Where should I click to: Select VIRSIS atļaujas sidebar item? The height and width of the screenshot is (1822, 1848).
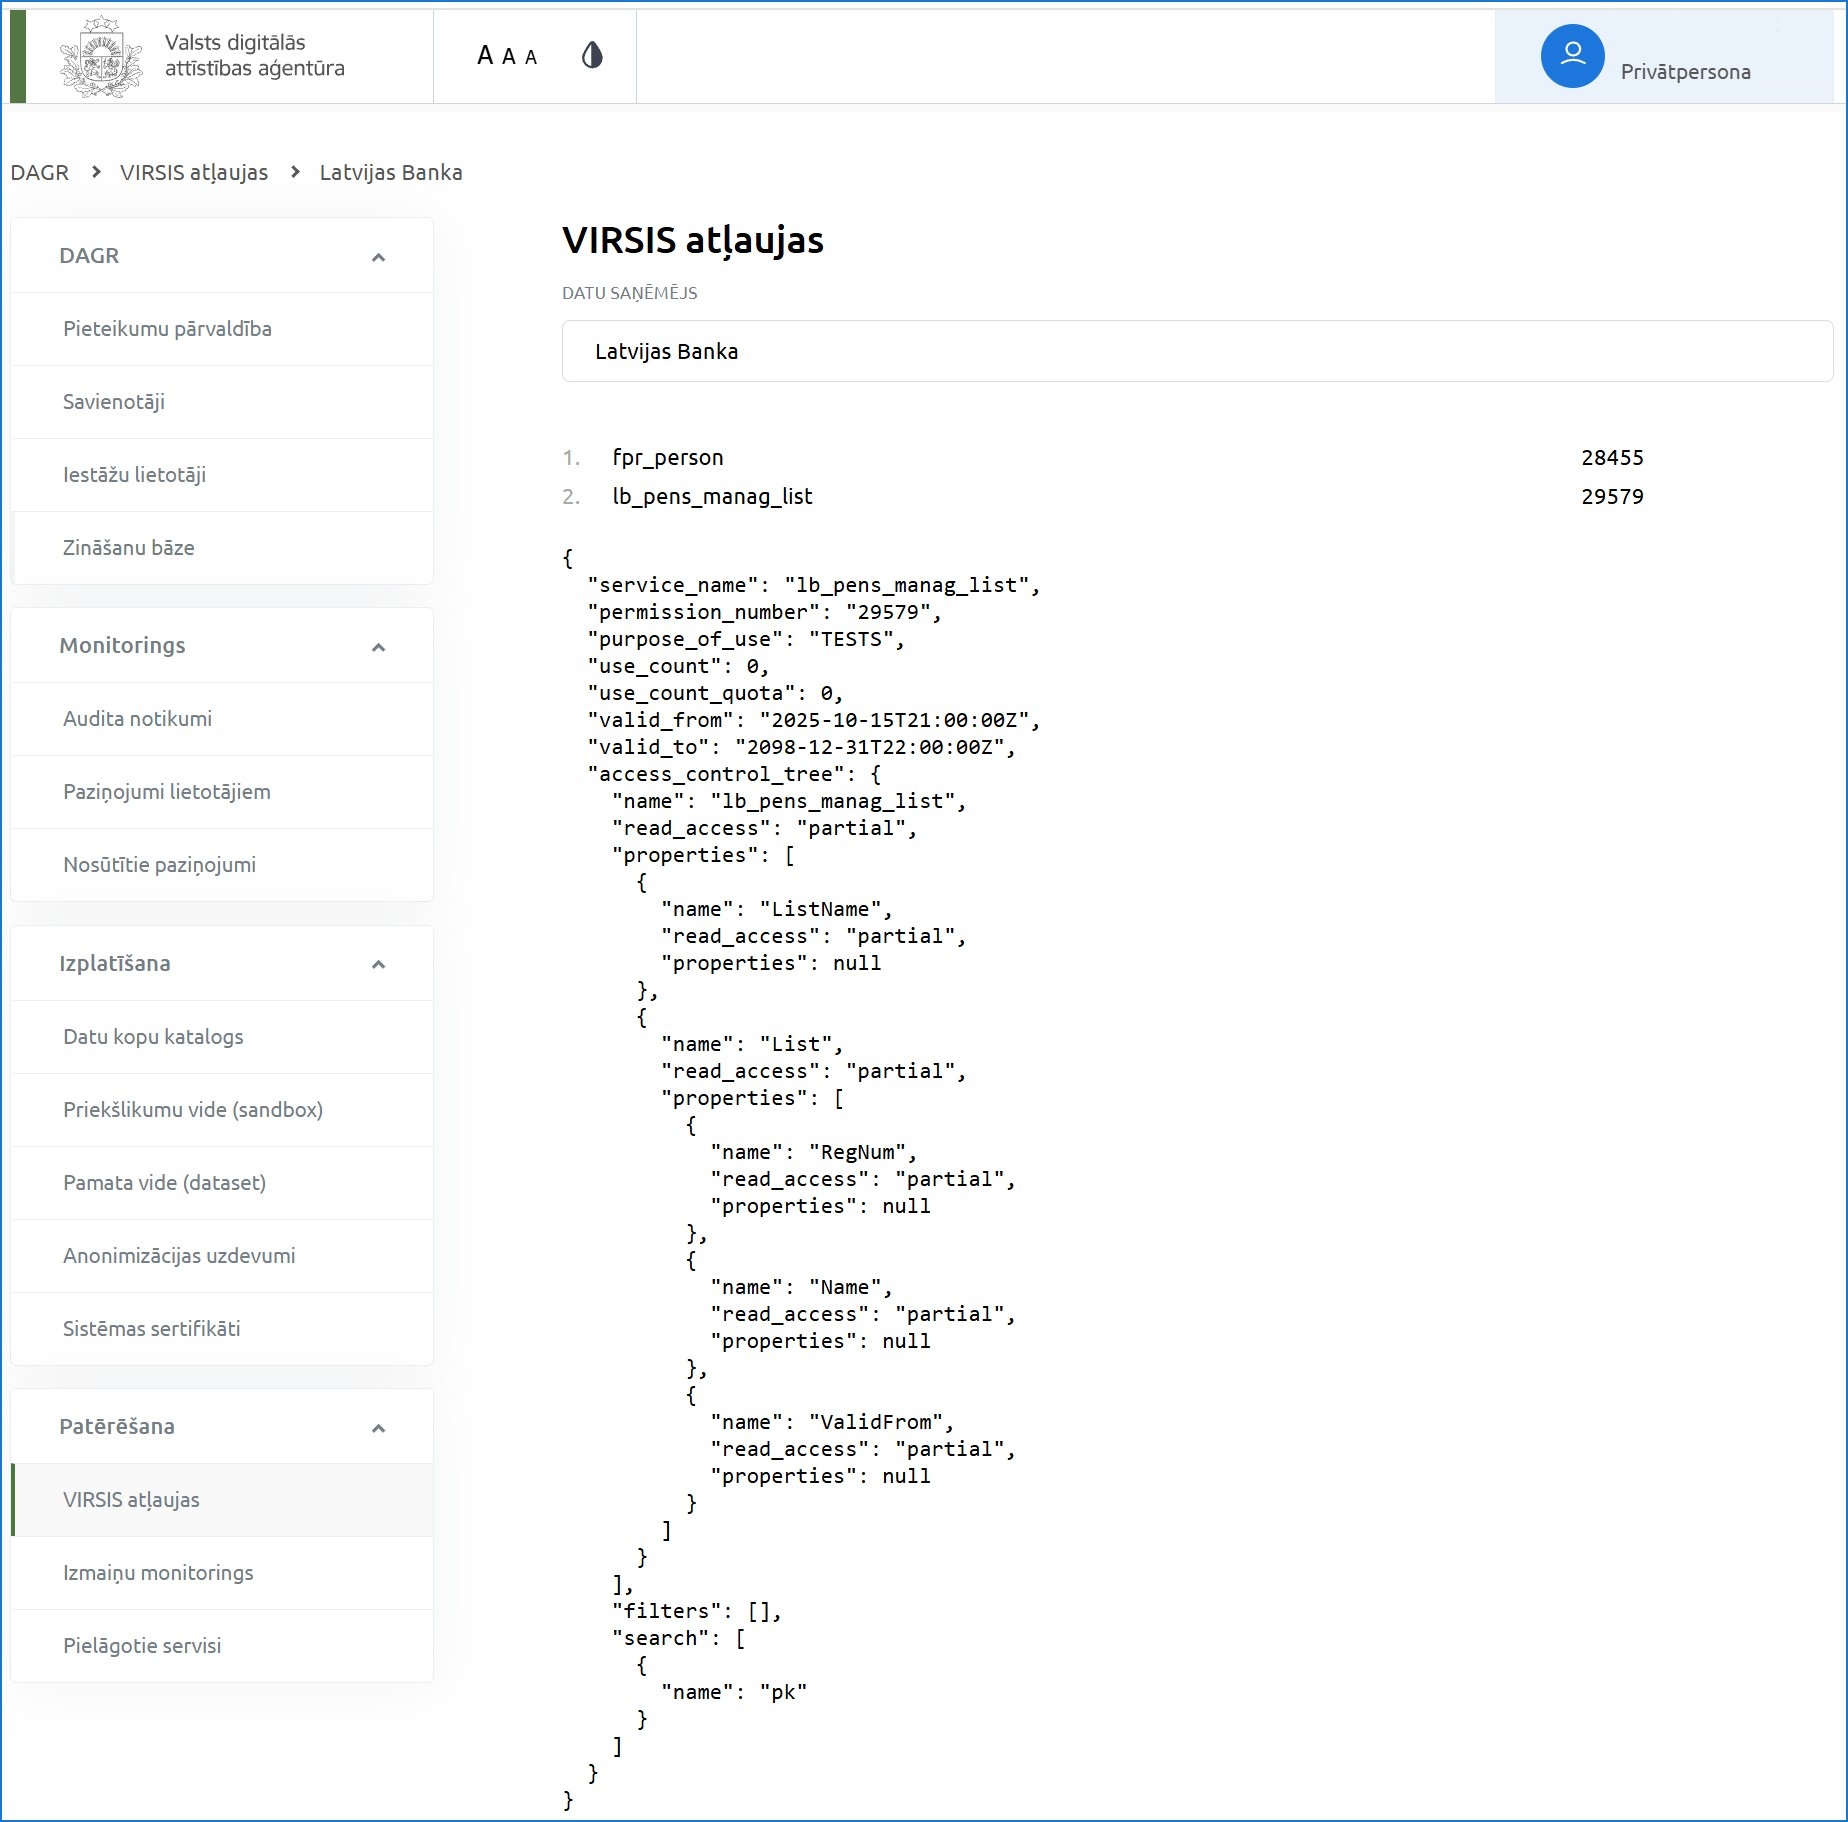222,1500
